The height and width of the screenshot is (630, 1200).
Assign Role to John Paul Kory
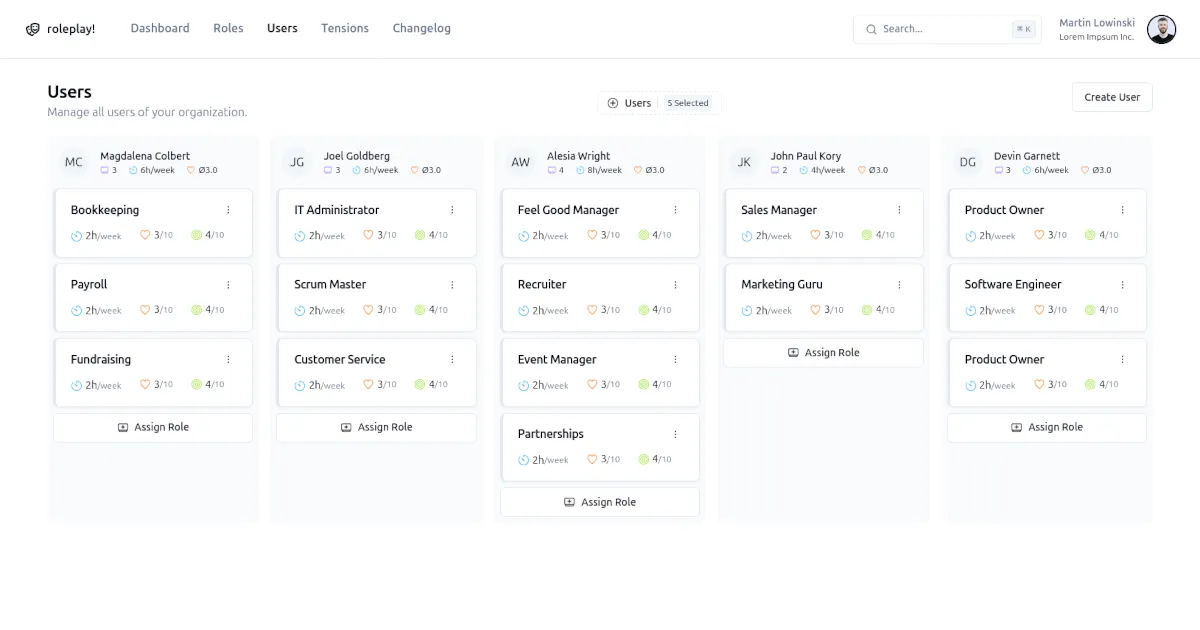pos(823,353)
